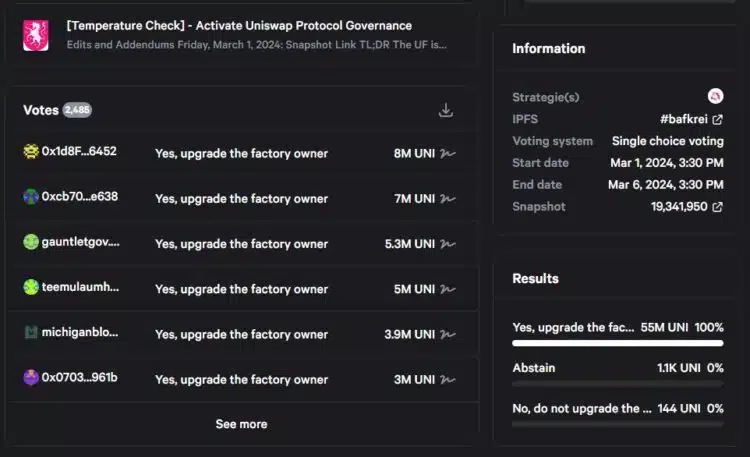750x457 pixels.
Task: Open the #bafkrei IPFS link
Action: coord(684,119)
